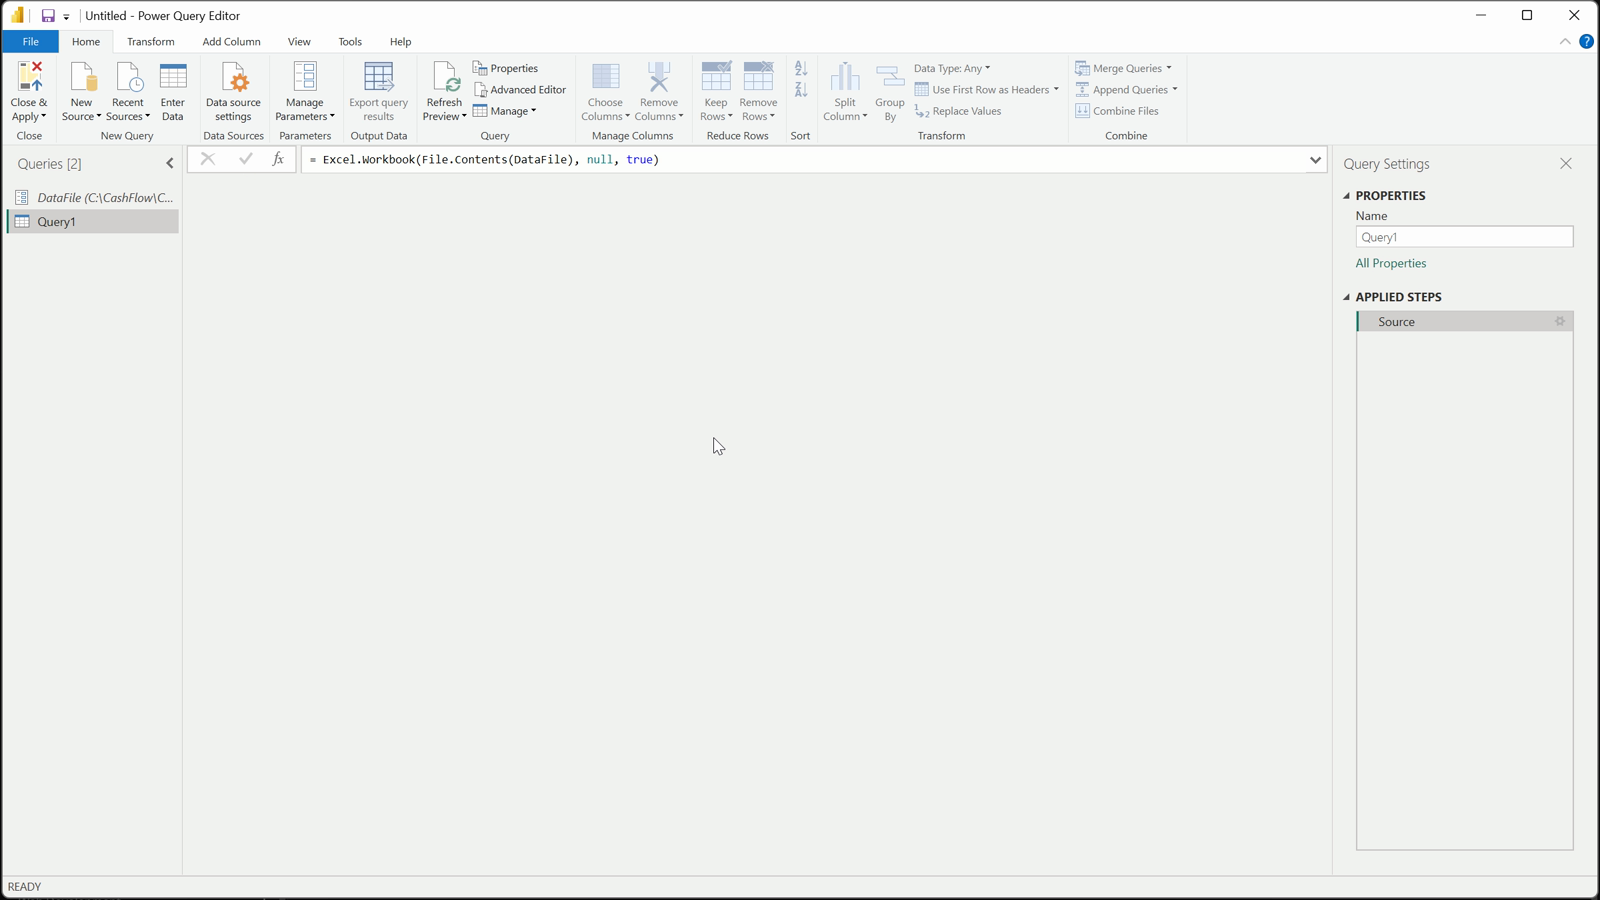
Task: Open the Advanced Editor
Action: 520,90
